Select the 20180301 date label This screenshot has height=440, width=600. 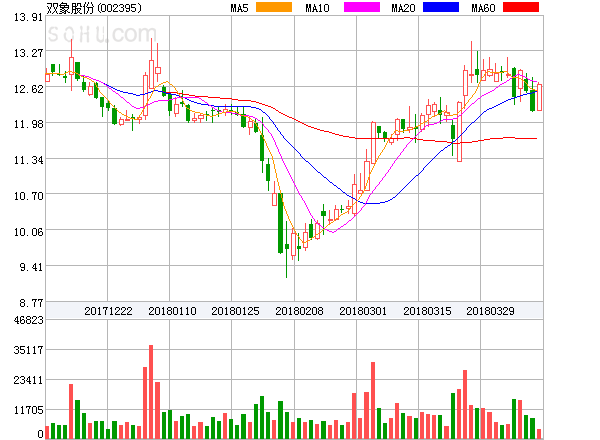tap(363, 311)
